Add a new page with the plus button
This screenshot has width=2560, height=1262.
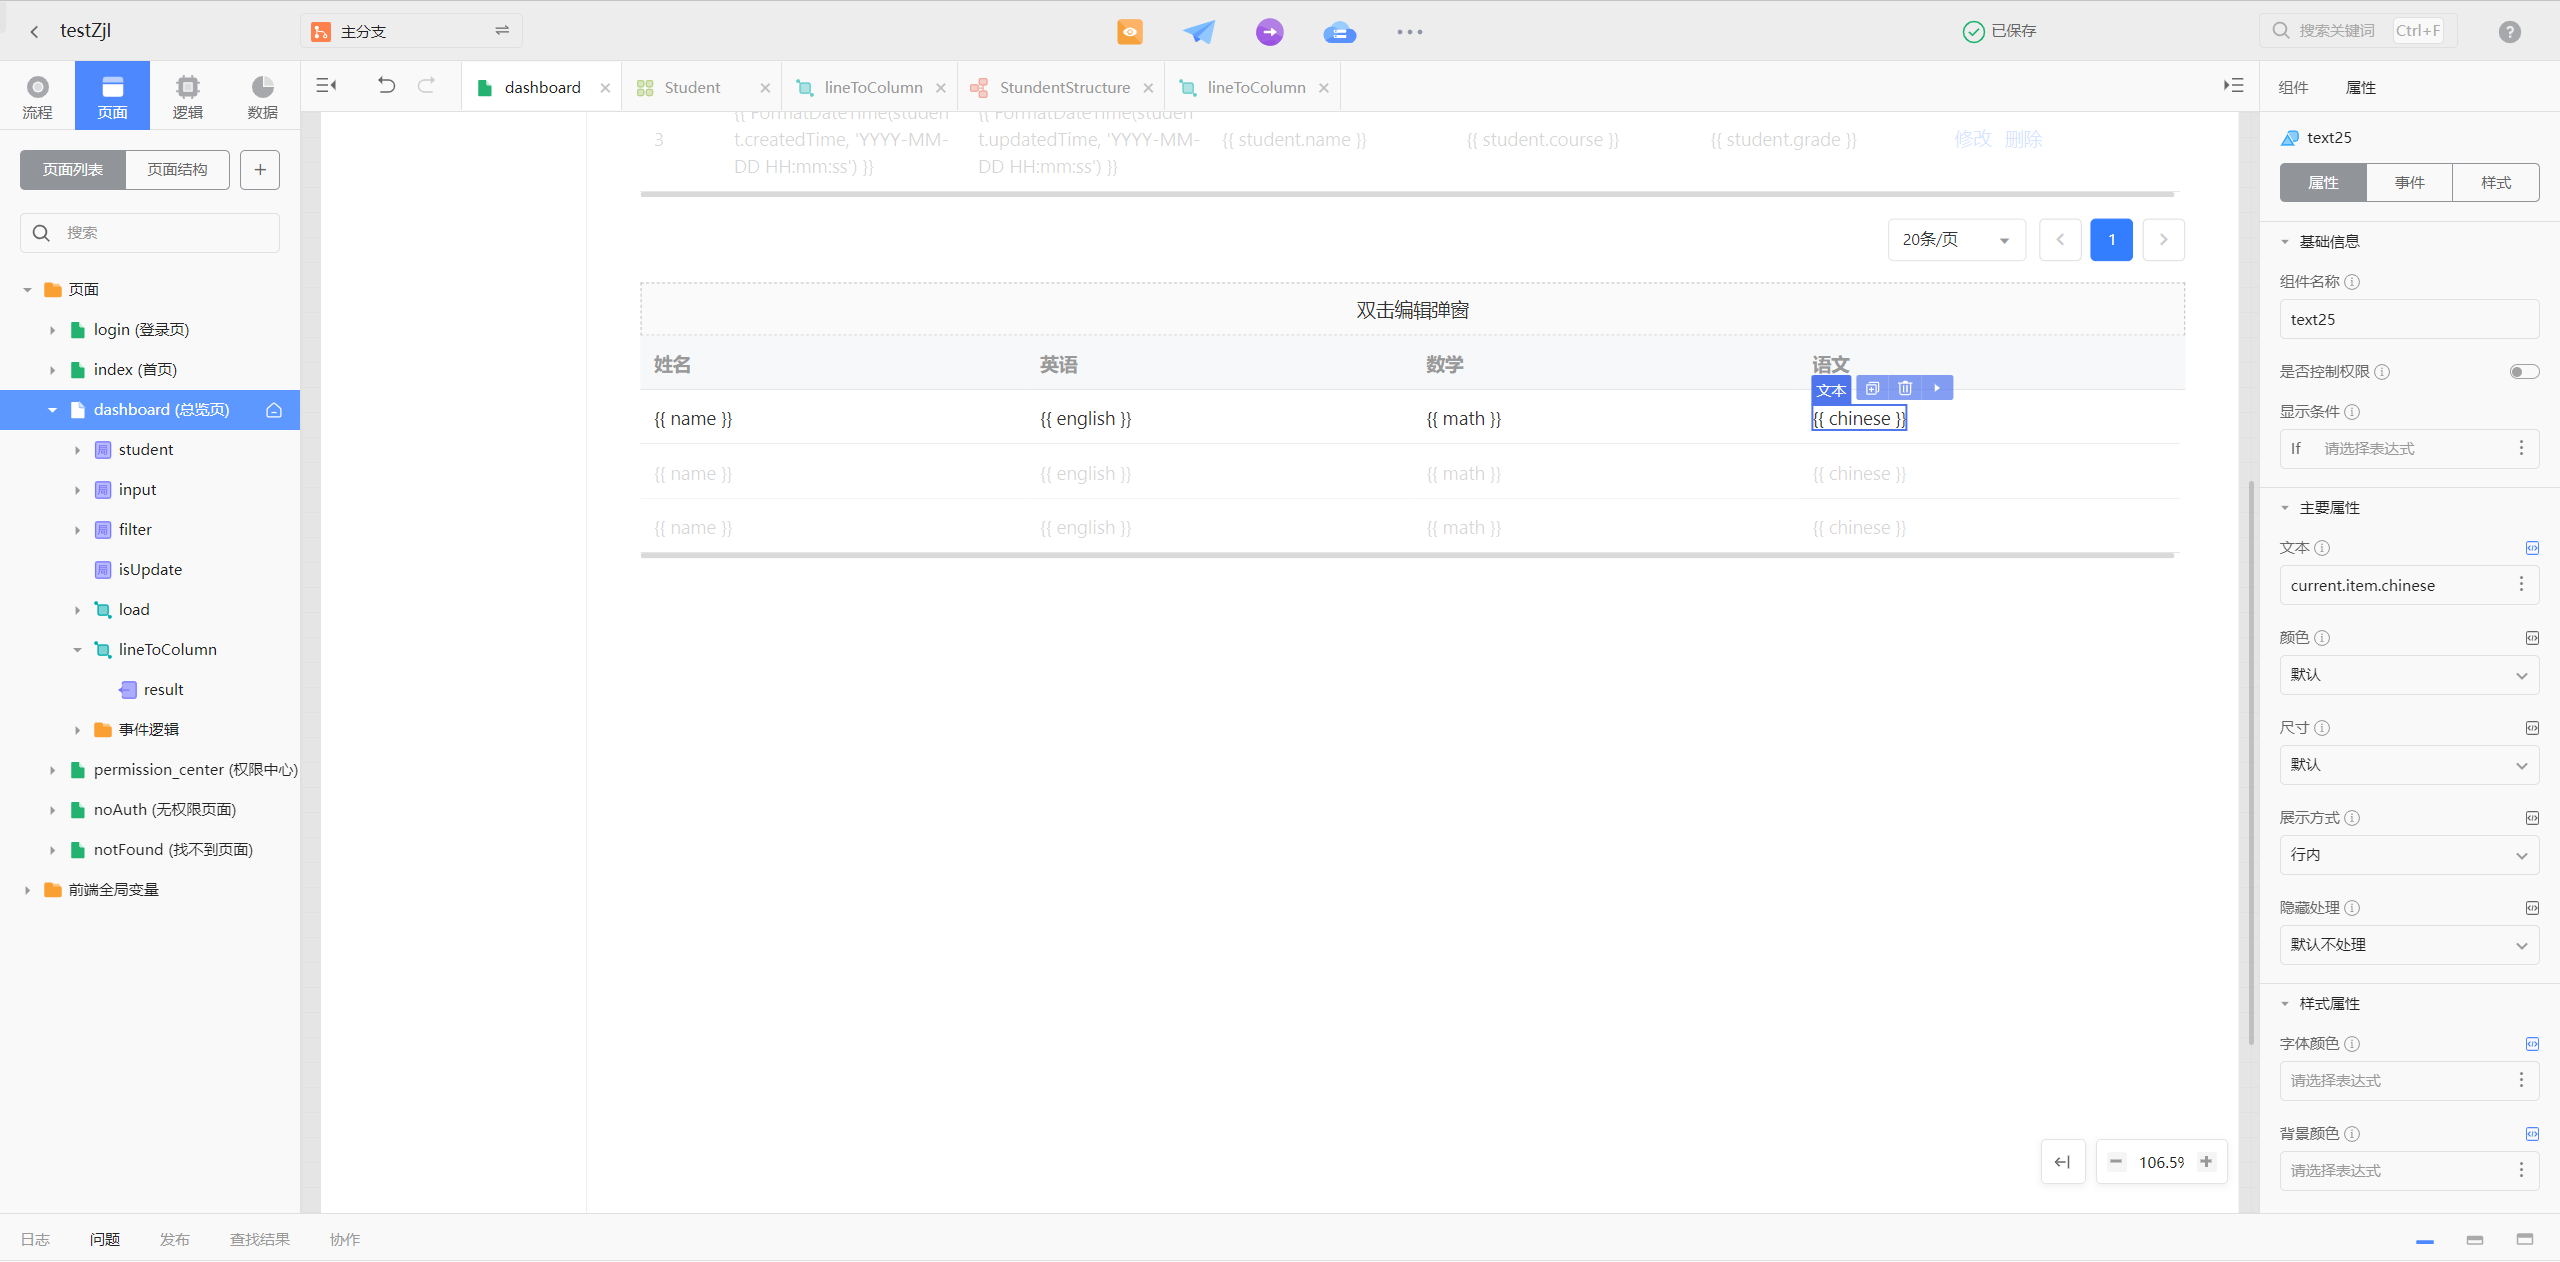click(x=260, y=170)
